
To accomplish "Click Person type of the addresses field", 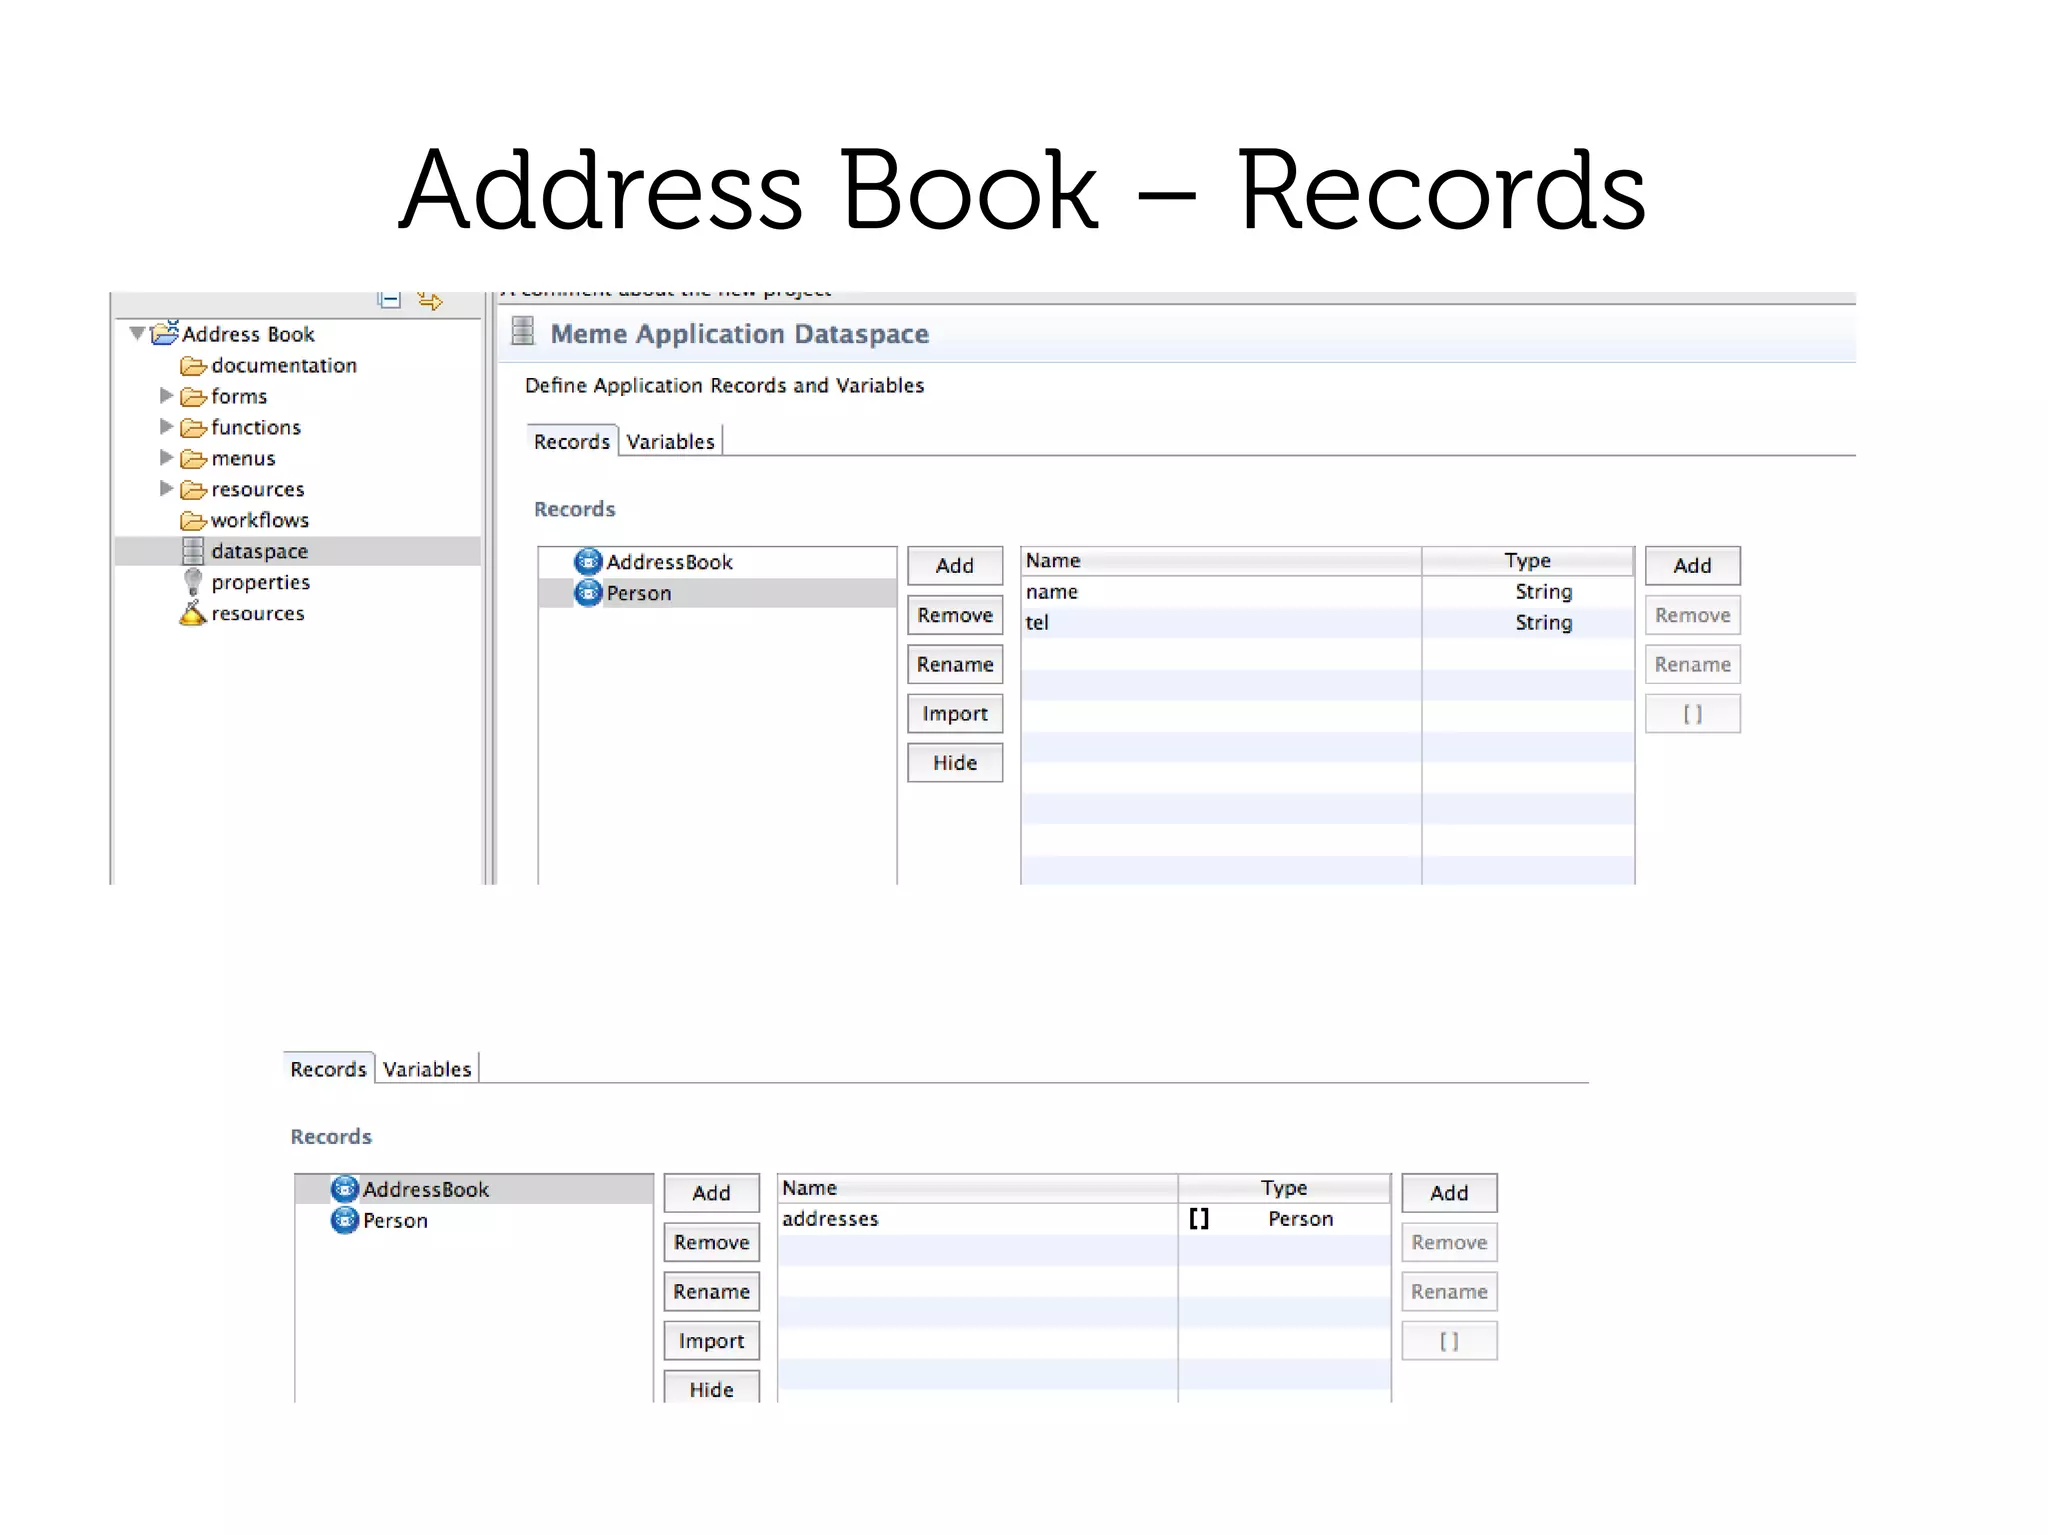I will pos(1301,1218).
